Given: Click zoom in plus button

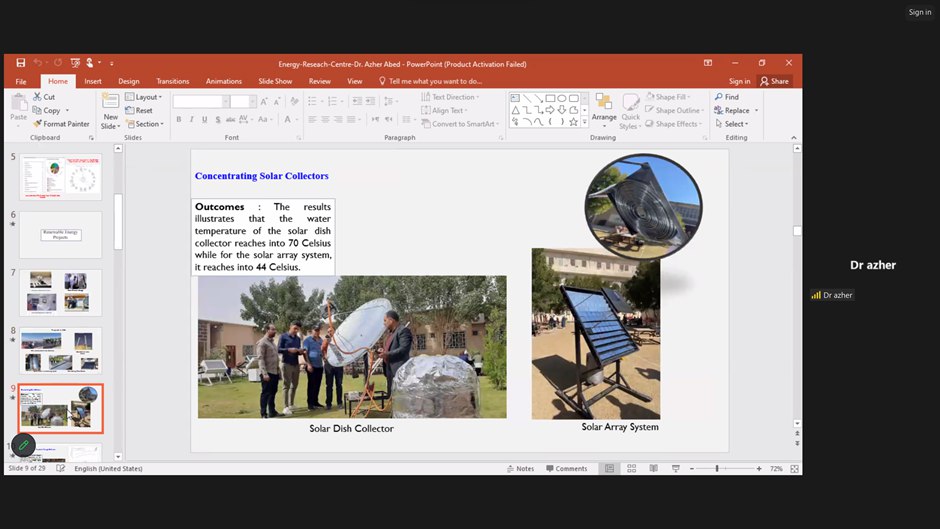Looking at the screenshot, I should 759,468.
